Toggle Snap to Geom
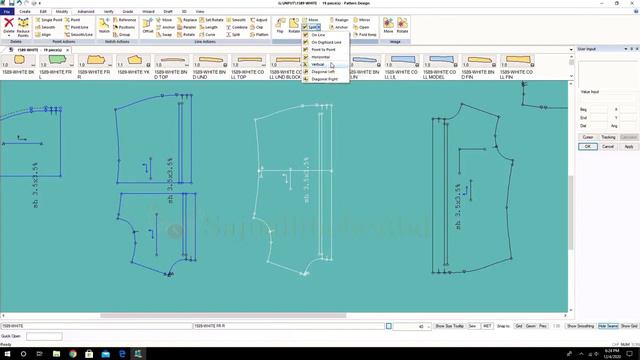The height and width of the screenshot is (360, 640). click(531, 326)
